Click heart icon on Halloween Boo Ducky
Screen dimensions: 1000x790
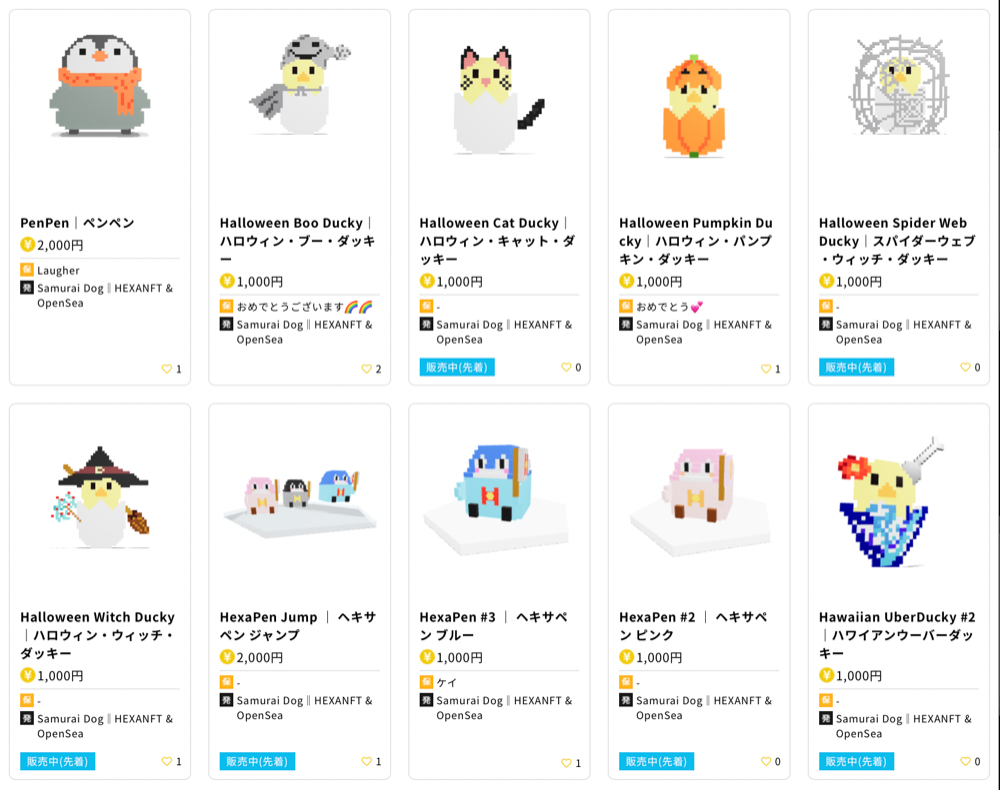(x=367, y=369)
